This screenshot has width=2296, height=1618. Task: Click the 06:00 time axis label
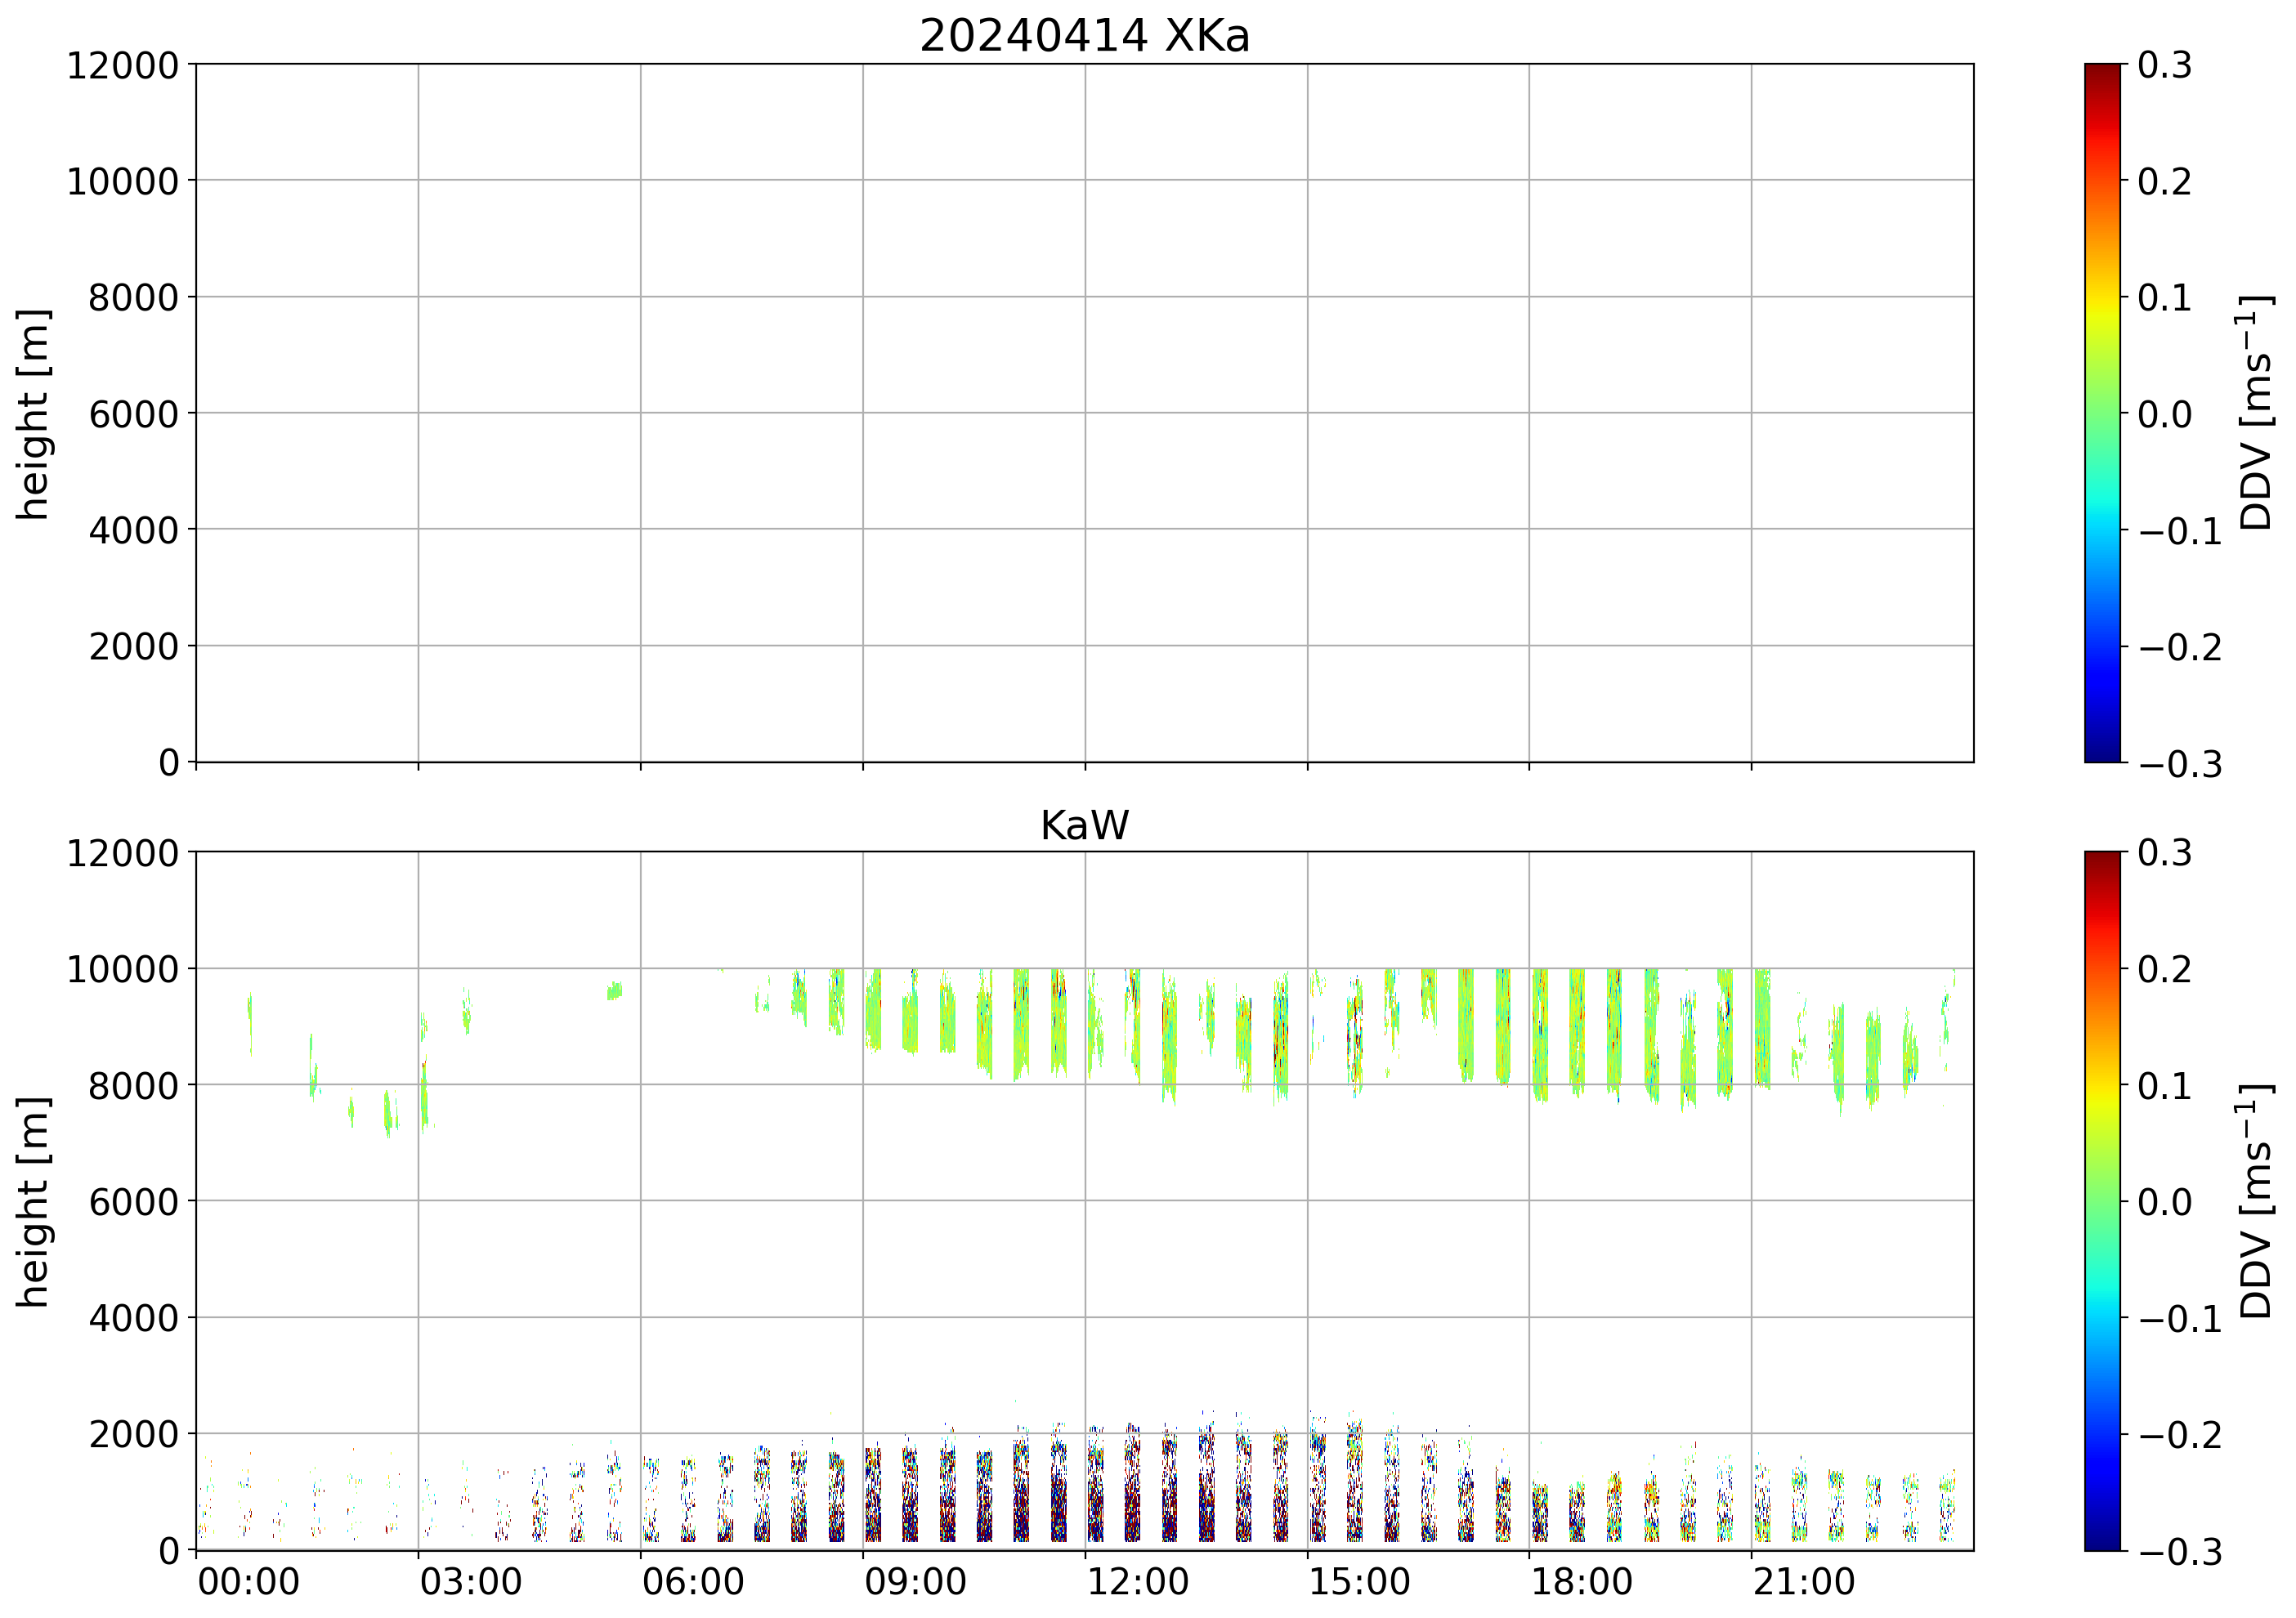point(693,1582)
